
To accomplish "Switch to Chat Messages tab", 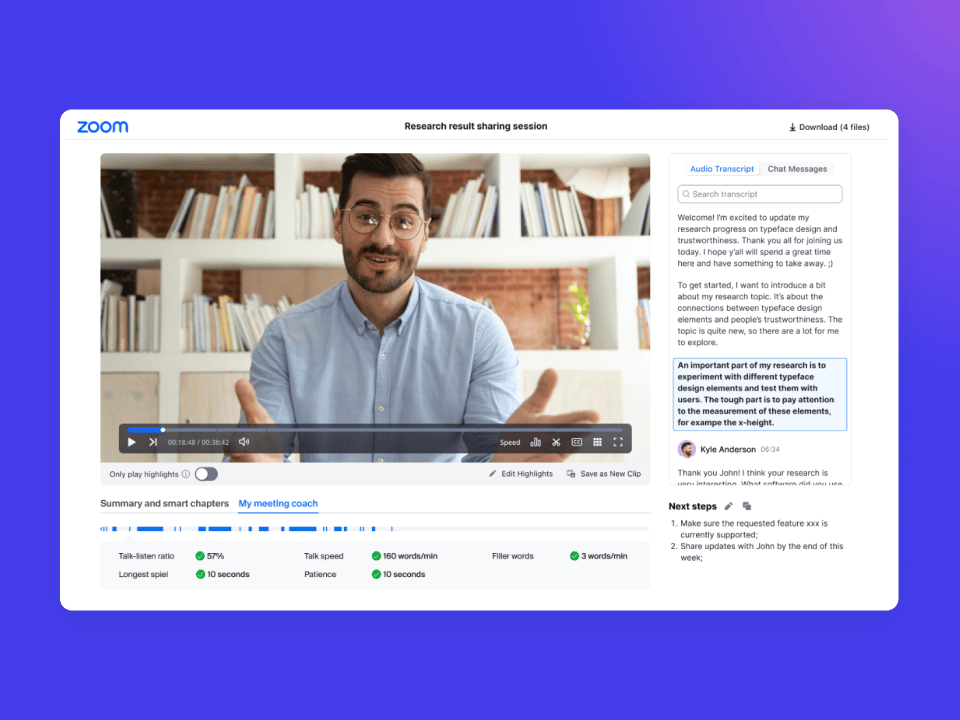I will pos(797,169).
